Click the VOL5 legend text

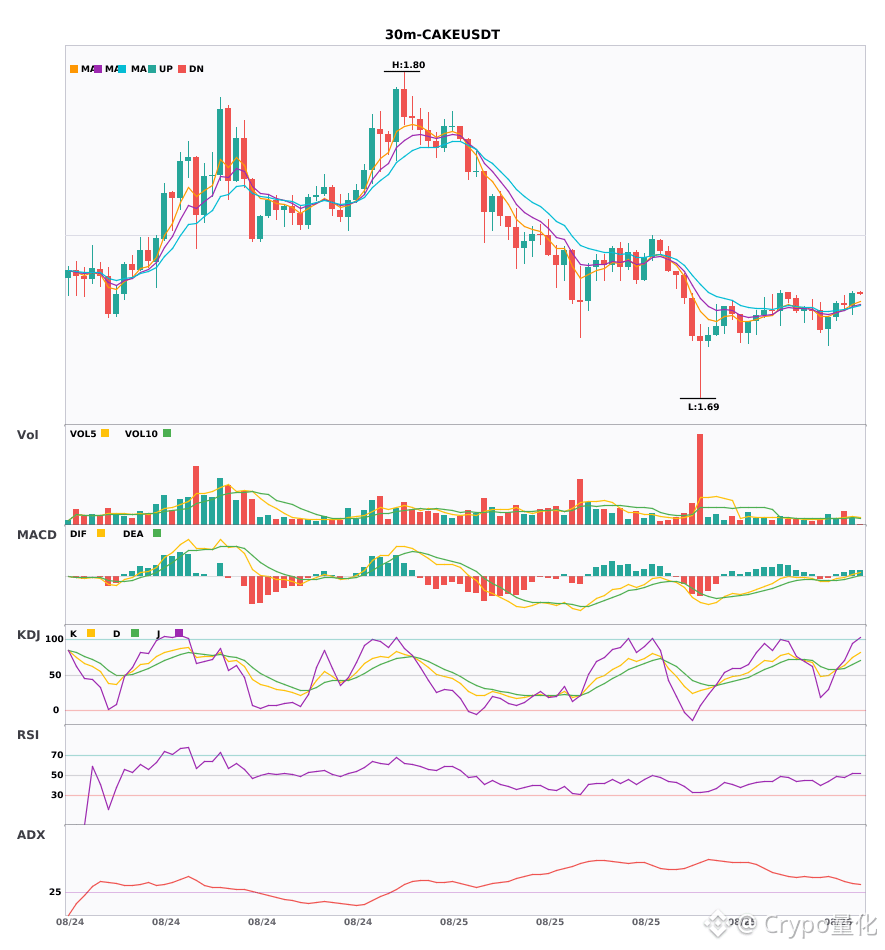click(83, 434)
